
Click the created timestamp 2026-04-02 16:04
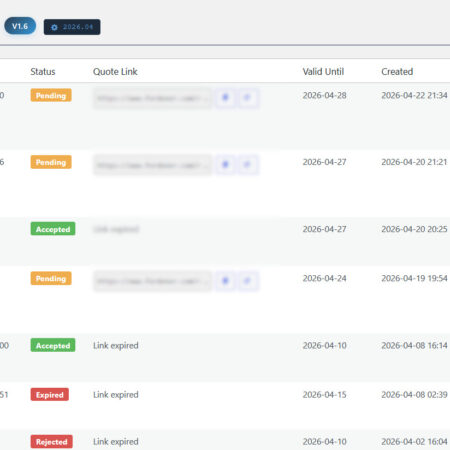point(414,442)
